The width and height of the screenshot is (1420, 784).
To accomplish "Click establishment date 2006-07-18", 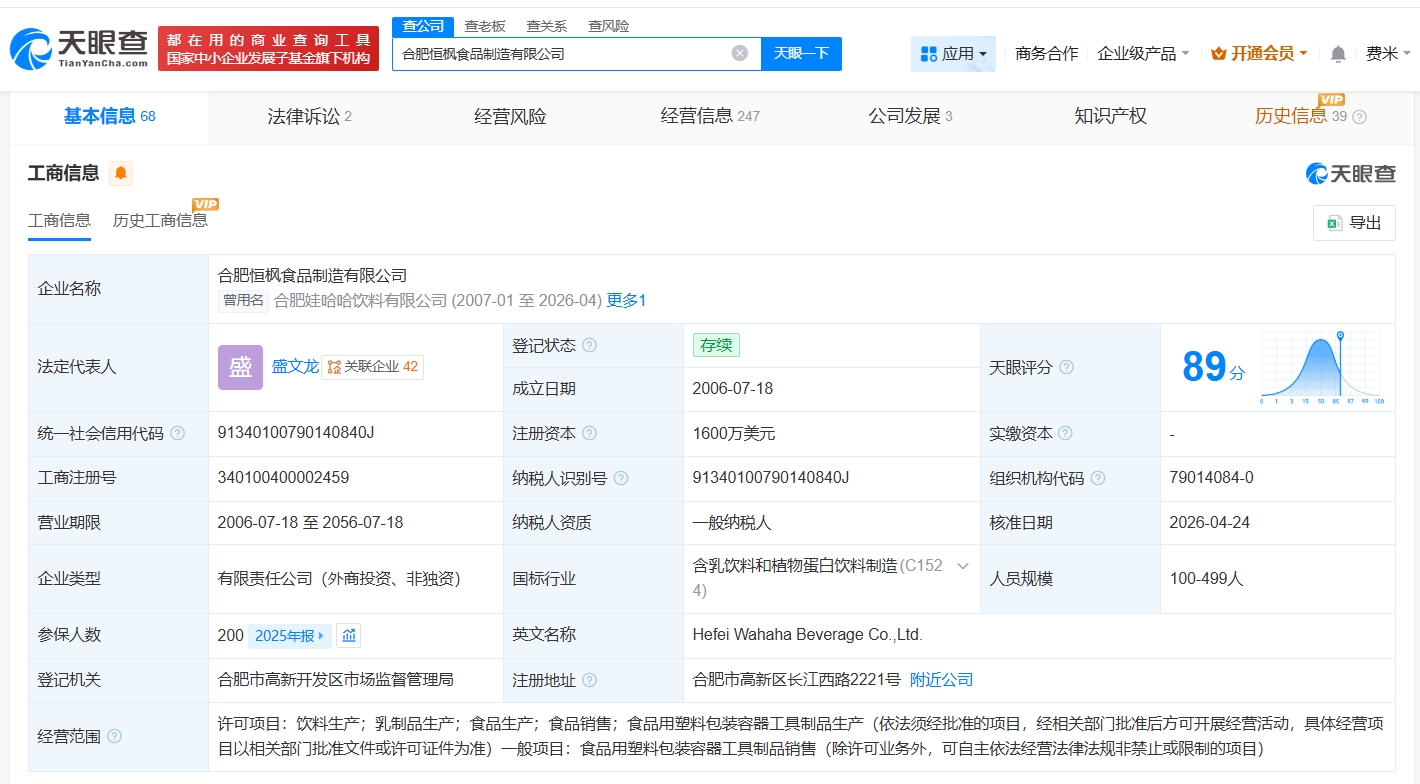I will 732,389.
